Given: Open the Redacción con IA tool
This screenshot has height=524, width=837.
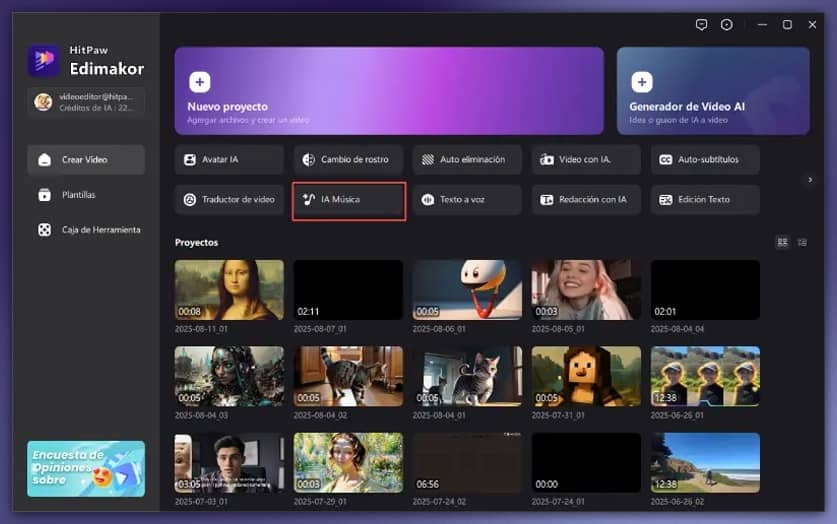Looking at the screenshot, I should [x=586, y=200].
